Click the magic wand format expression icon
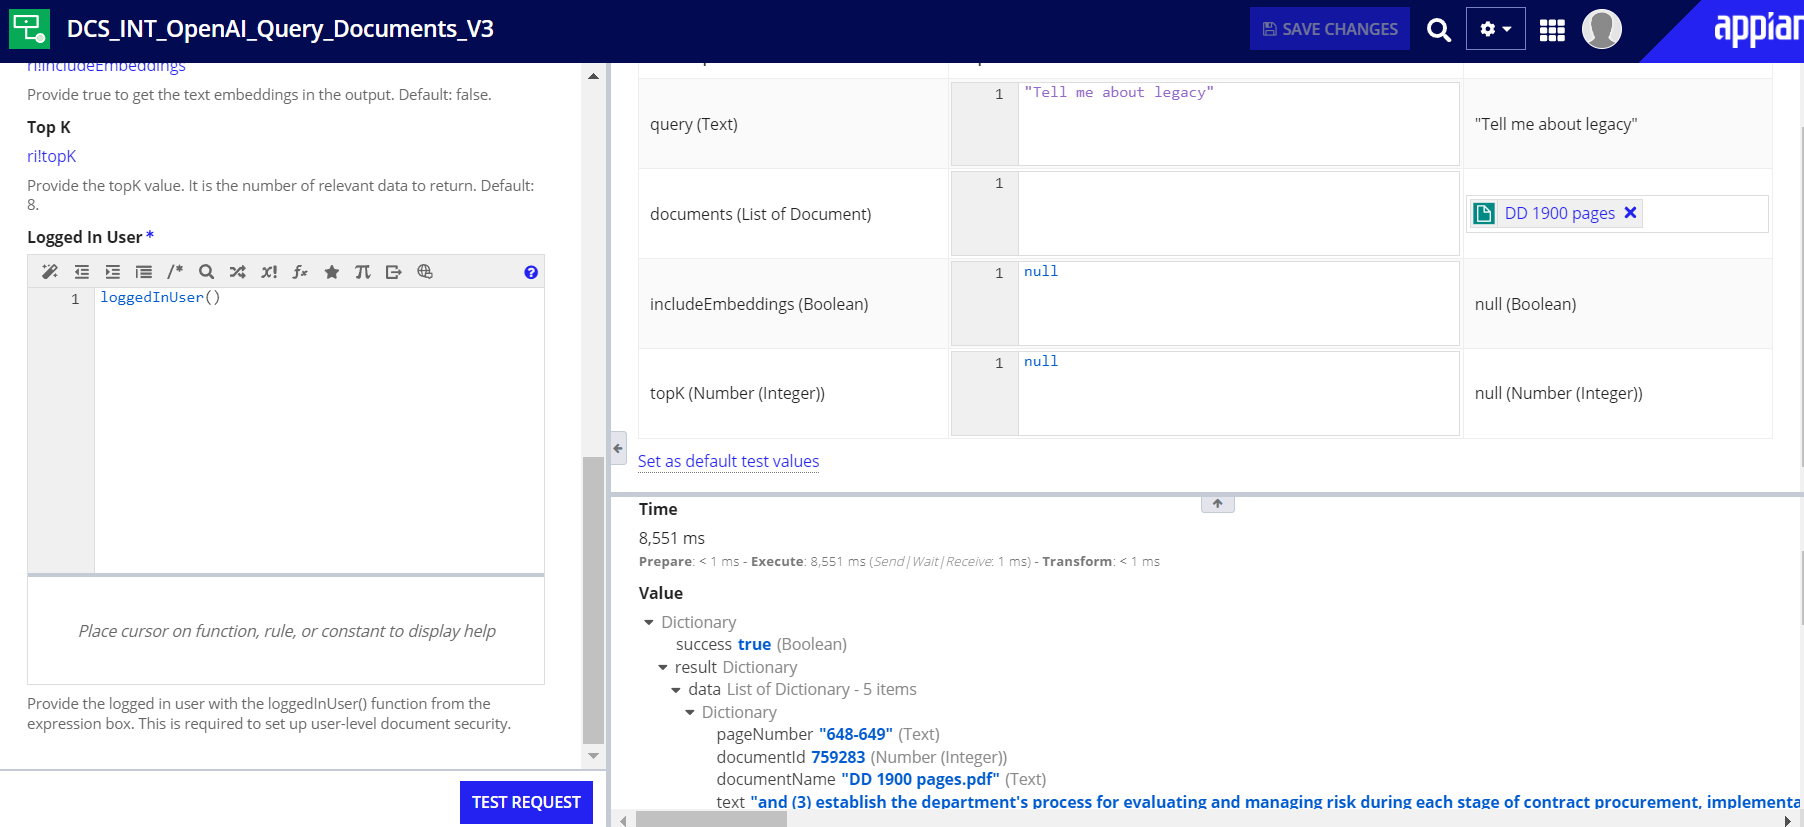This screenshot has width=1804, height=827. coord(49,272)
